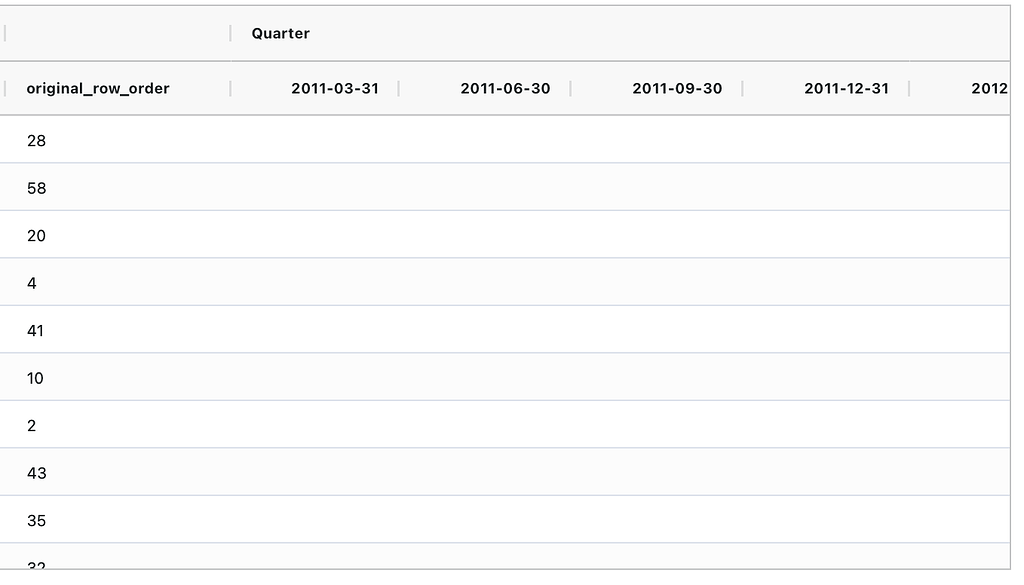
Task: Click the resize handle right of original_row_order header
Action: 230,88
